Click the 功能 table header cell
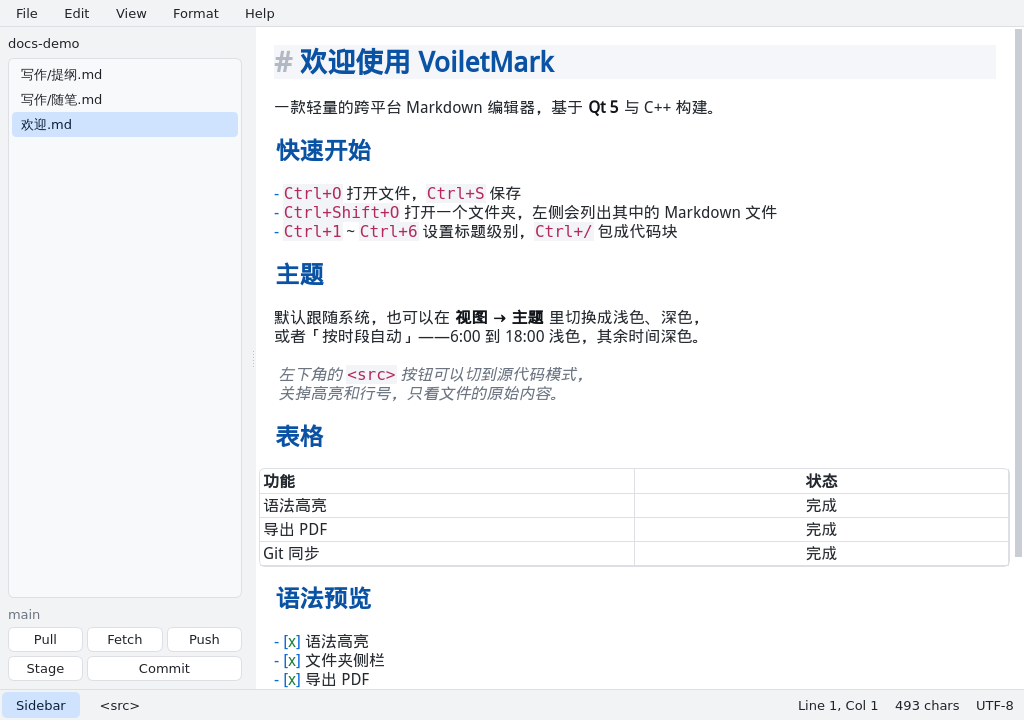1024x720 pixels. point(447,481)
